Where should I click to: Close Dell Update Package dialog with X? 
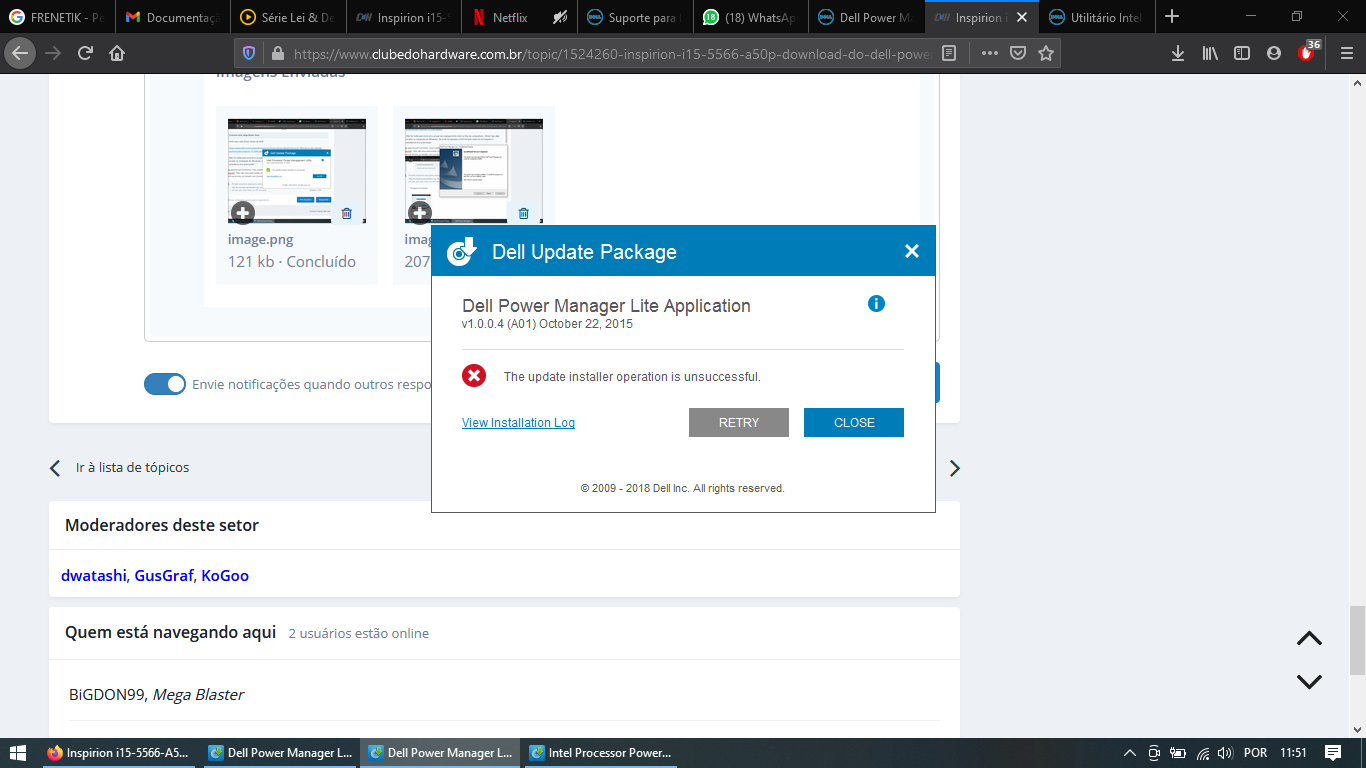click(911, 251)
